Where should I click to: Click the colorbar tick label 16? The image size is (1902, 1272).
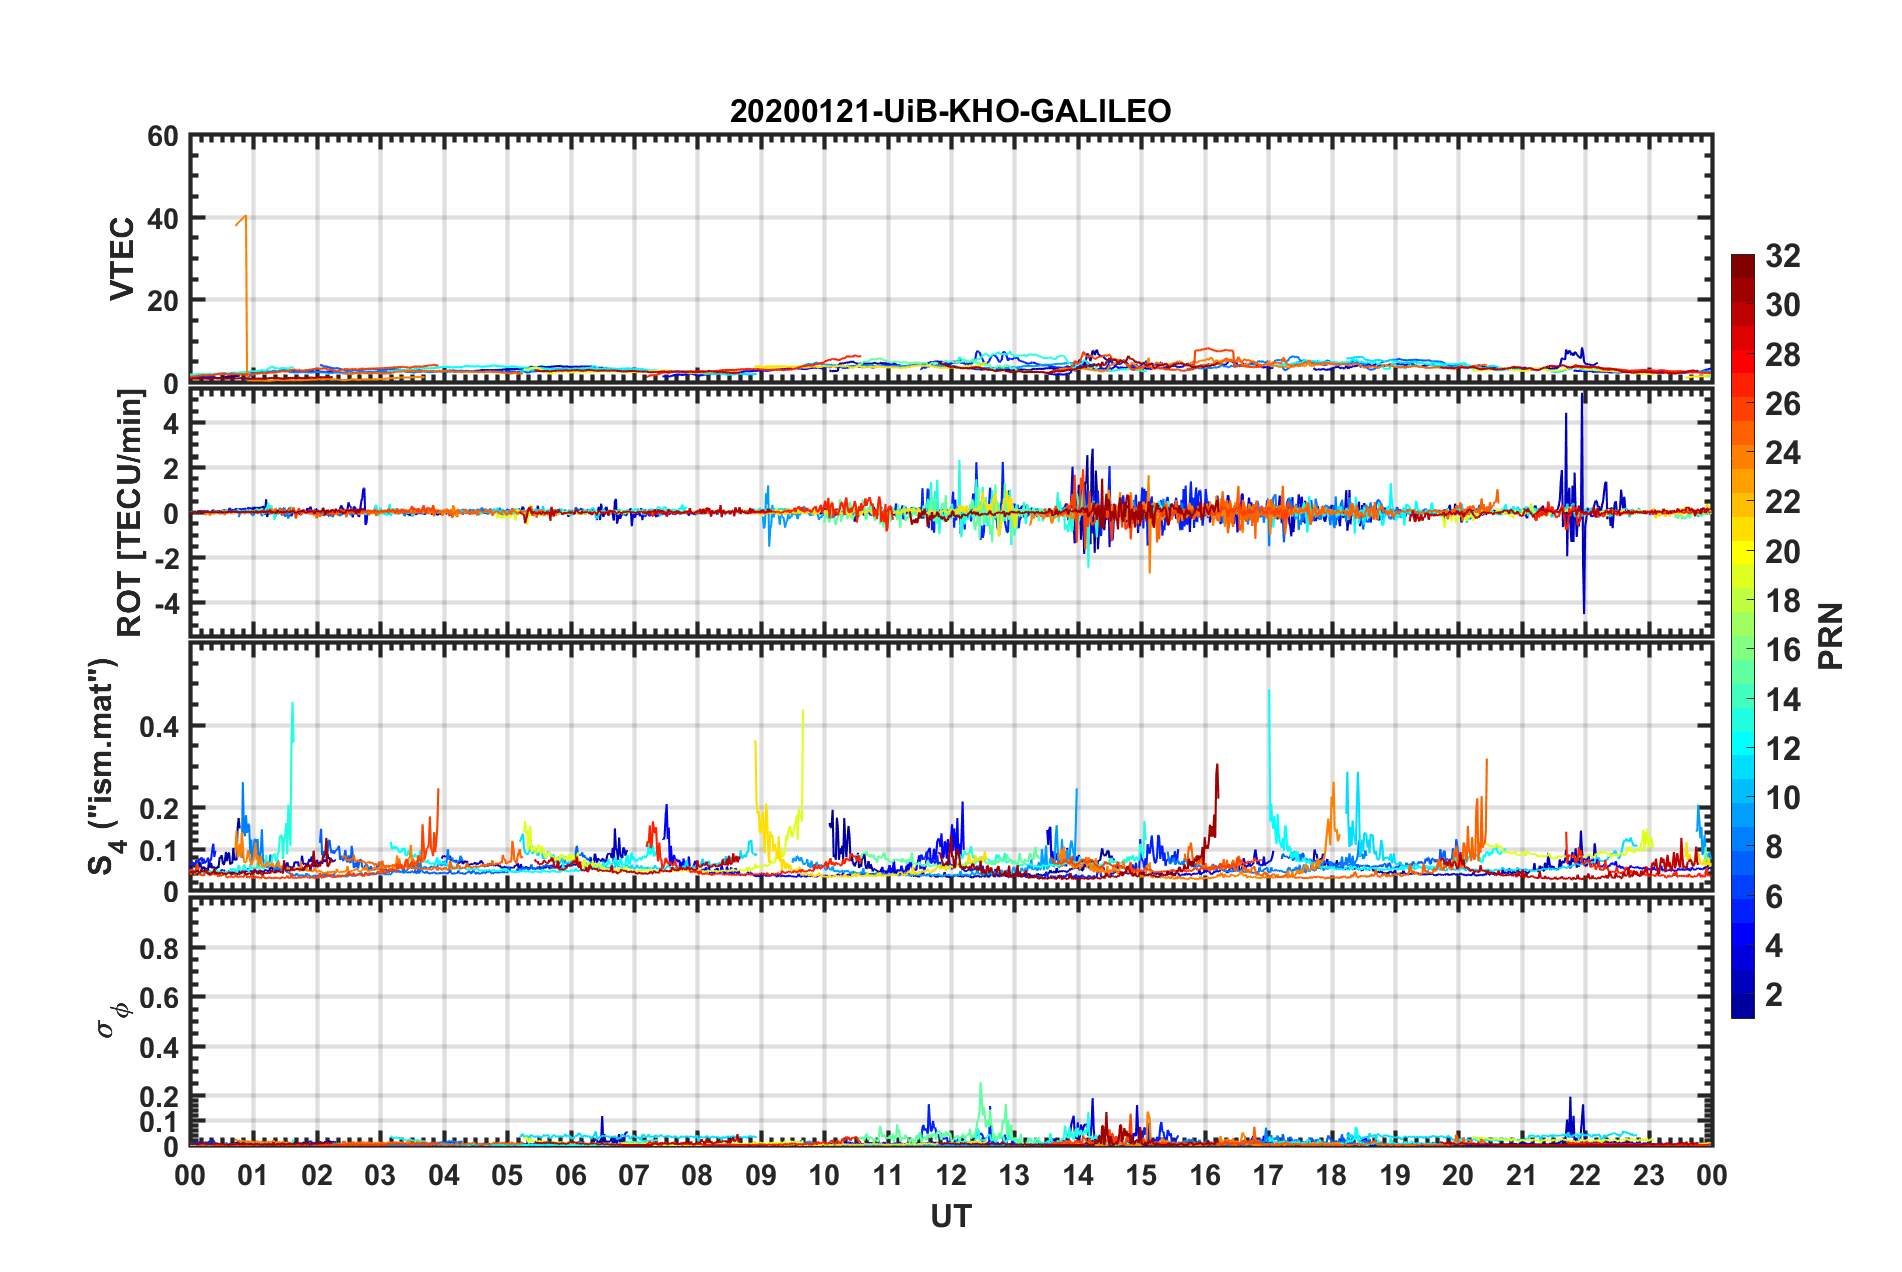pos(1782,650)
